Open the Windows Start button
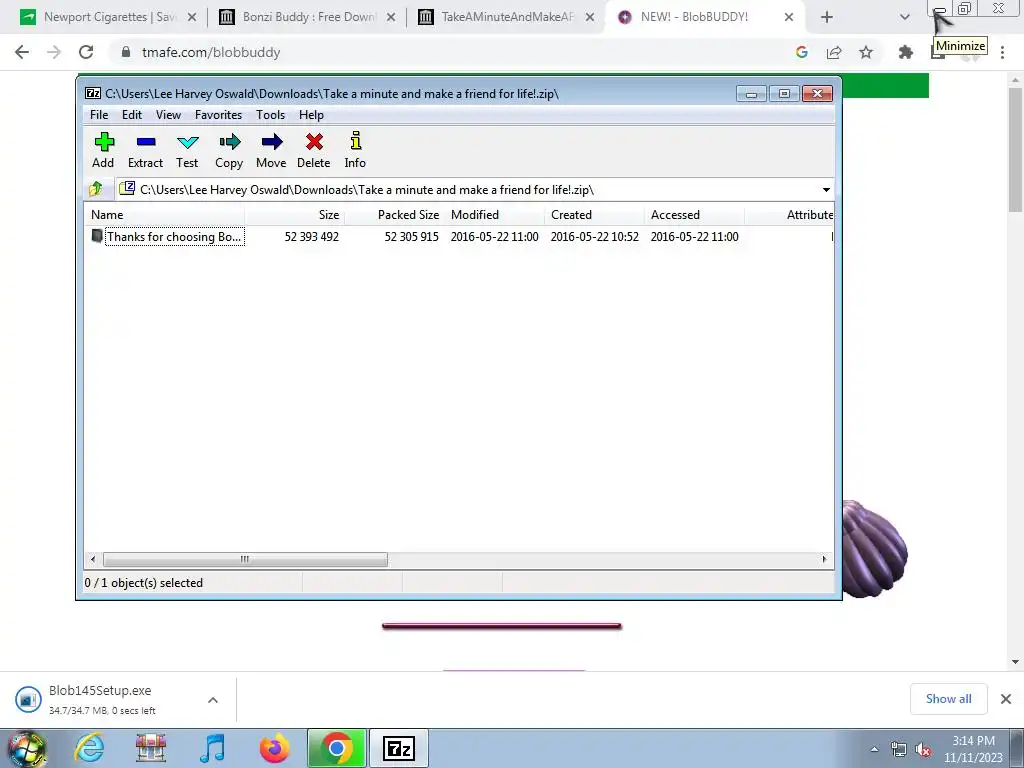The width and height of the screenshot is (1024, 768). pyautogui.click(x=27, y=748)
